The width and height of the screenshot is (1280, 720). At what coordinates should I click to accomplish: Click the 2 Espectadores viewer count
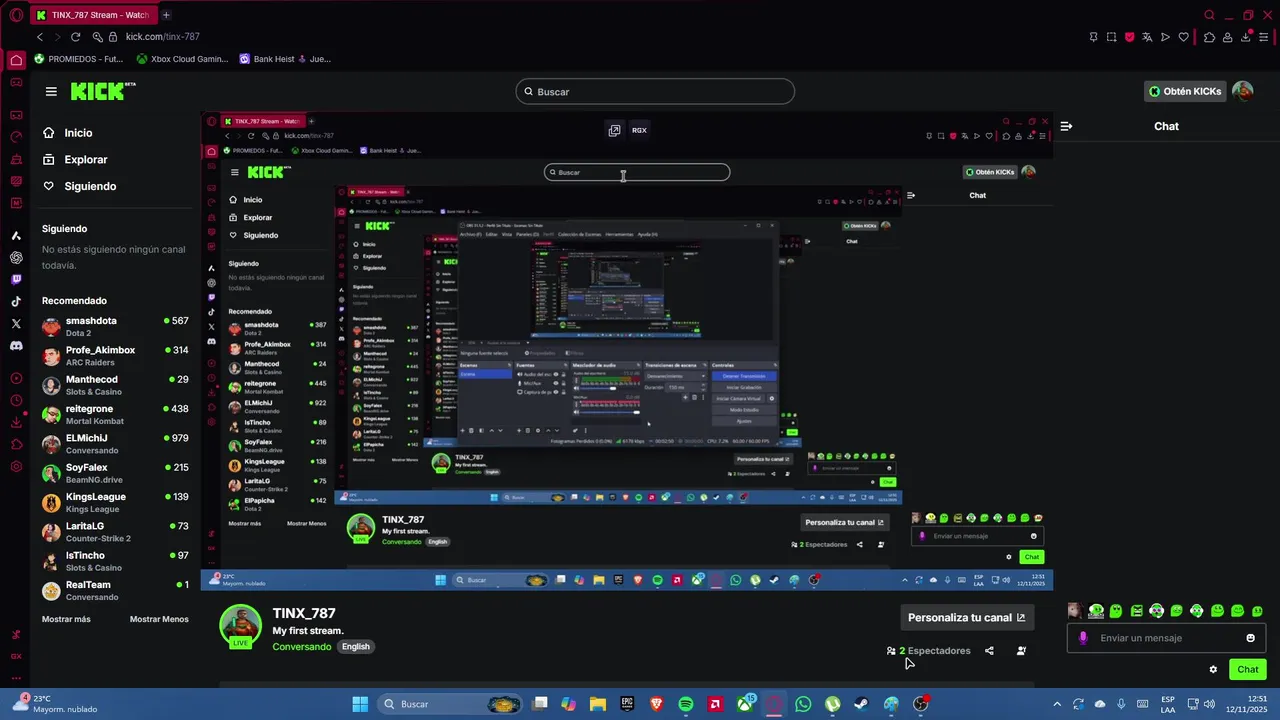tap(928, 651)
